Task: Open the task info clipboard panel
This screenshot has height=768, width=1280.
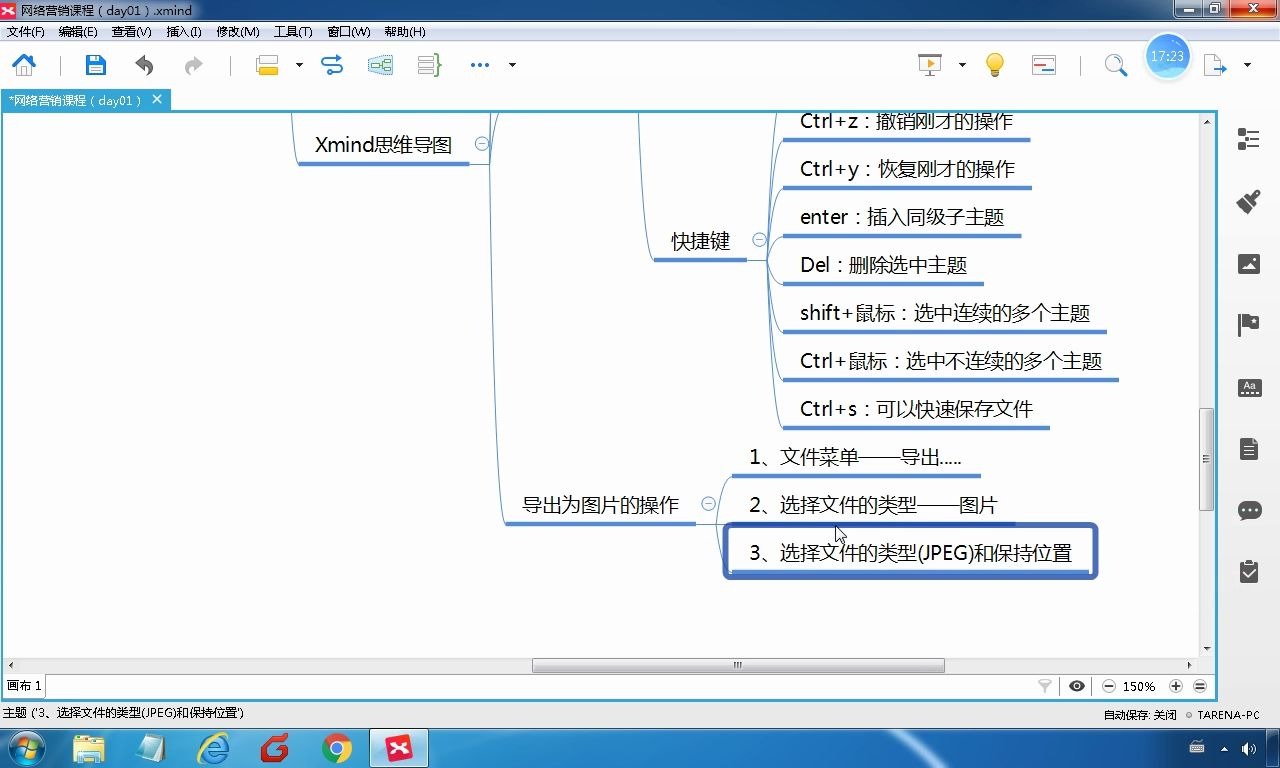Action: [1249, 571]
